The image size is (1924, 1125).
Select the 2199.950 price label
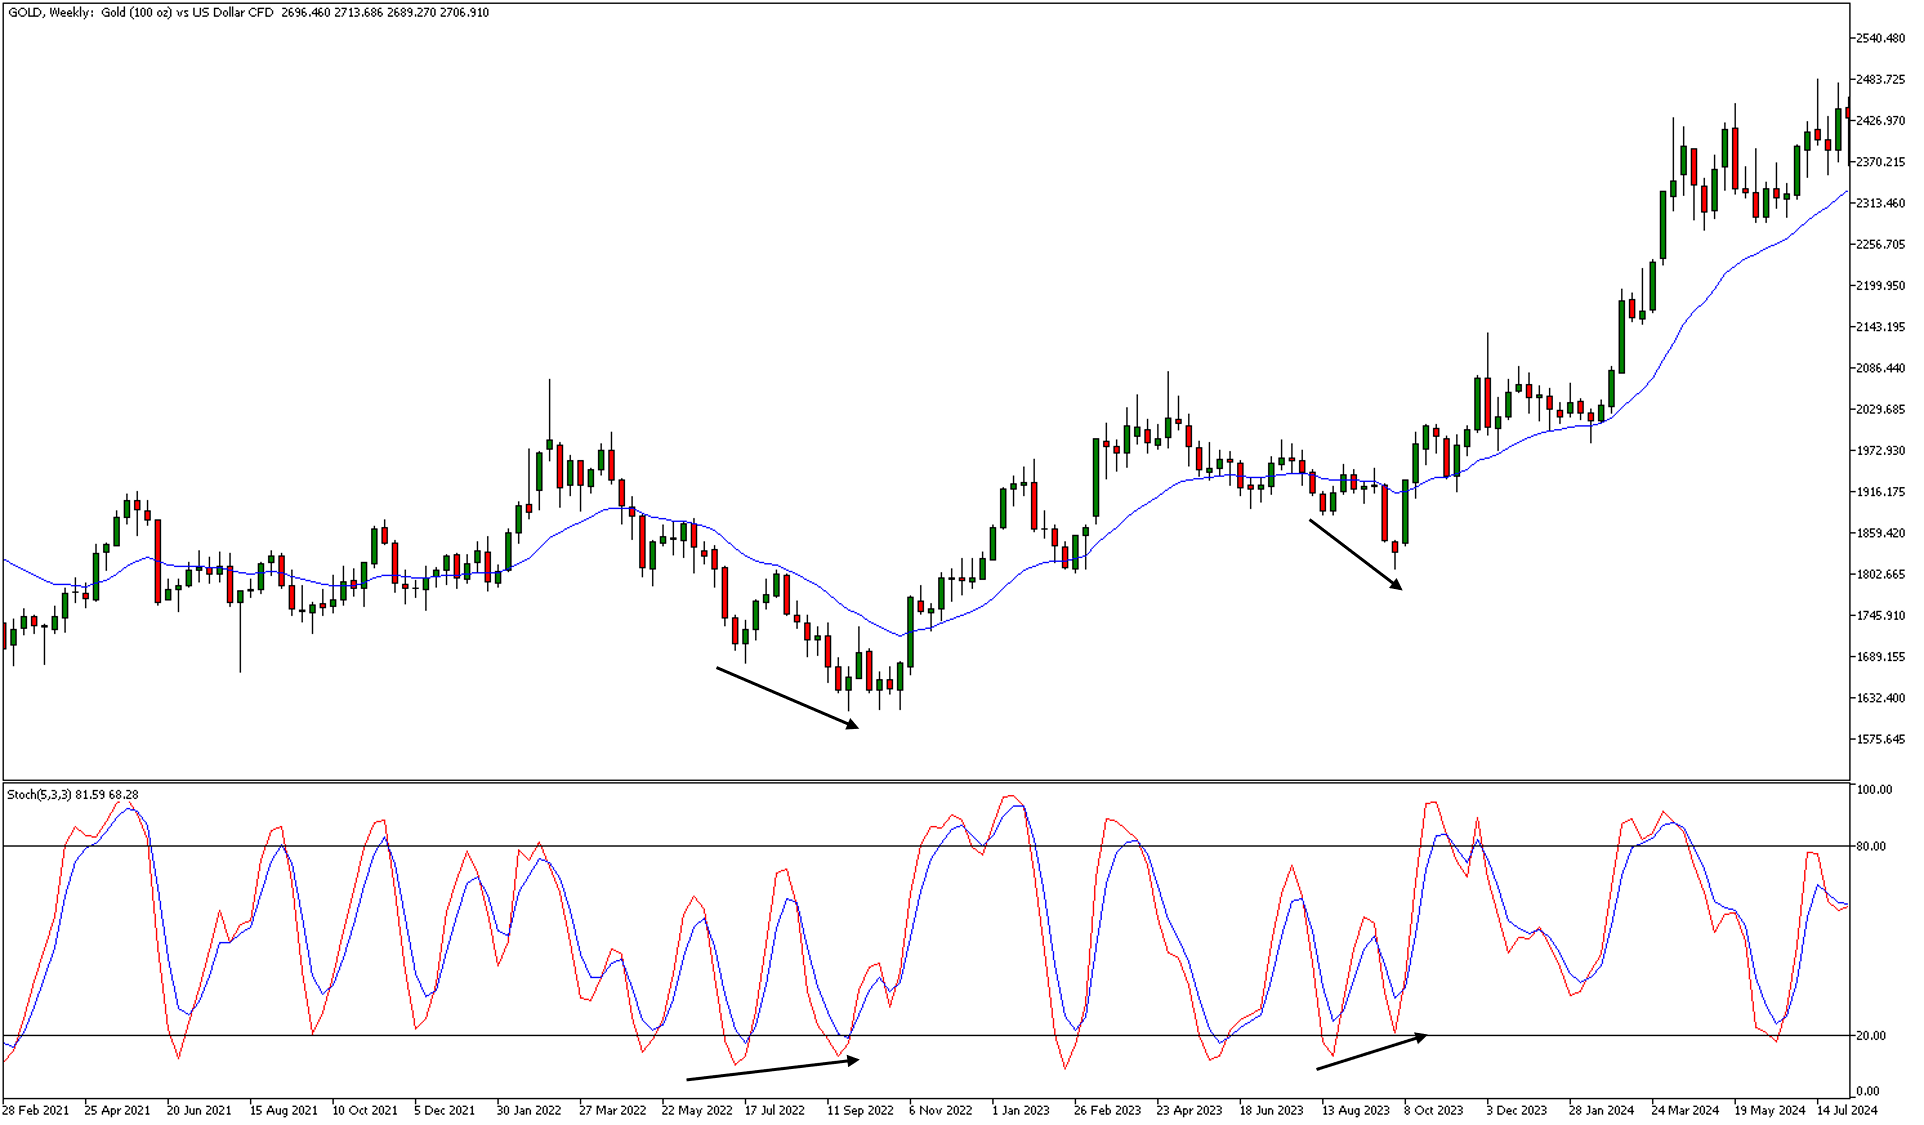(1880, 286)
